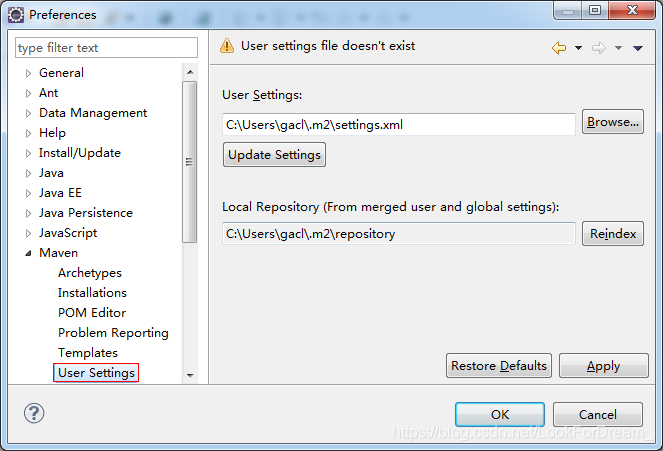Screen dimensions: 663x451
Task: Select the Maven category
Action: point(58,253)
